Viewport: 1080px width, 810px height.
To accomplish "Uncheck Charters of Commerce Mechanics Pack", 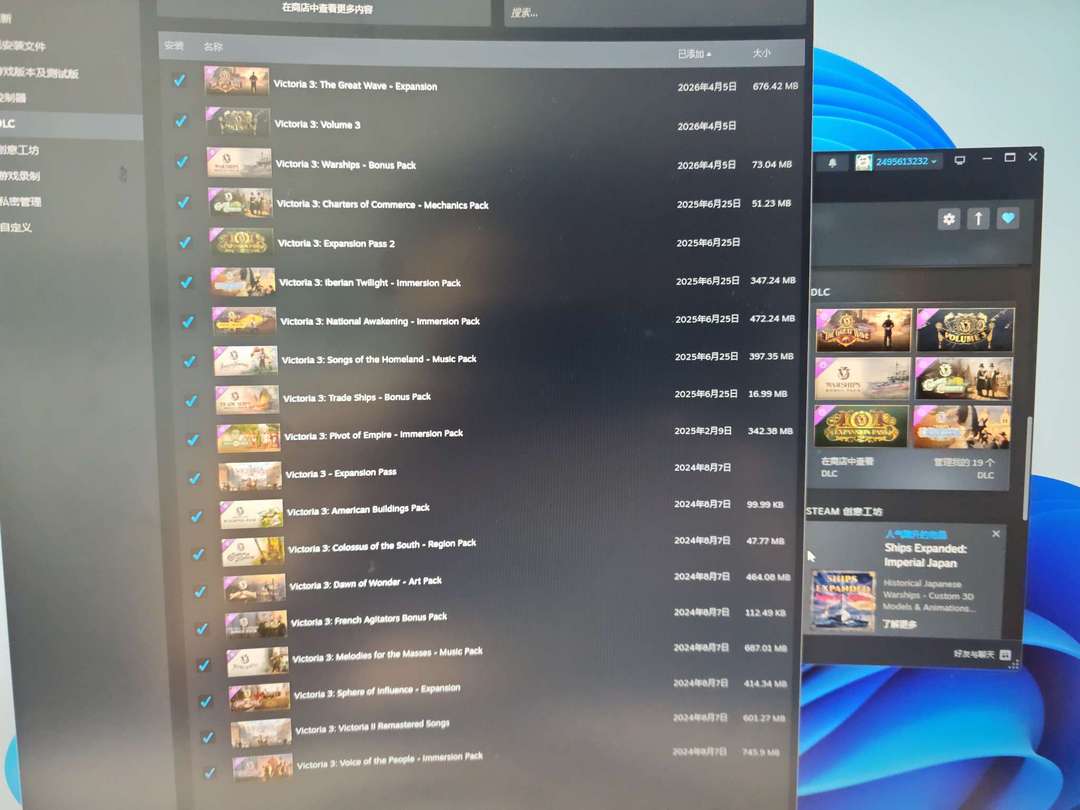I will (x=183, y=202).
